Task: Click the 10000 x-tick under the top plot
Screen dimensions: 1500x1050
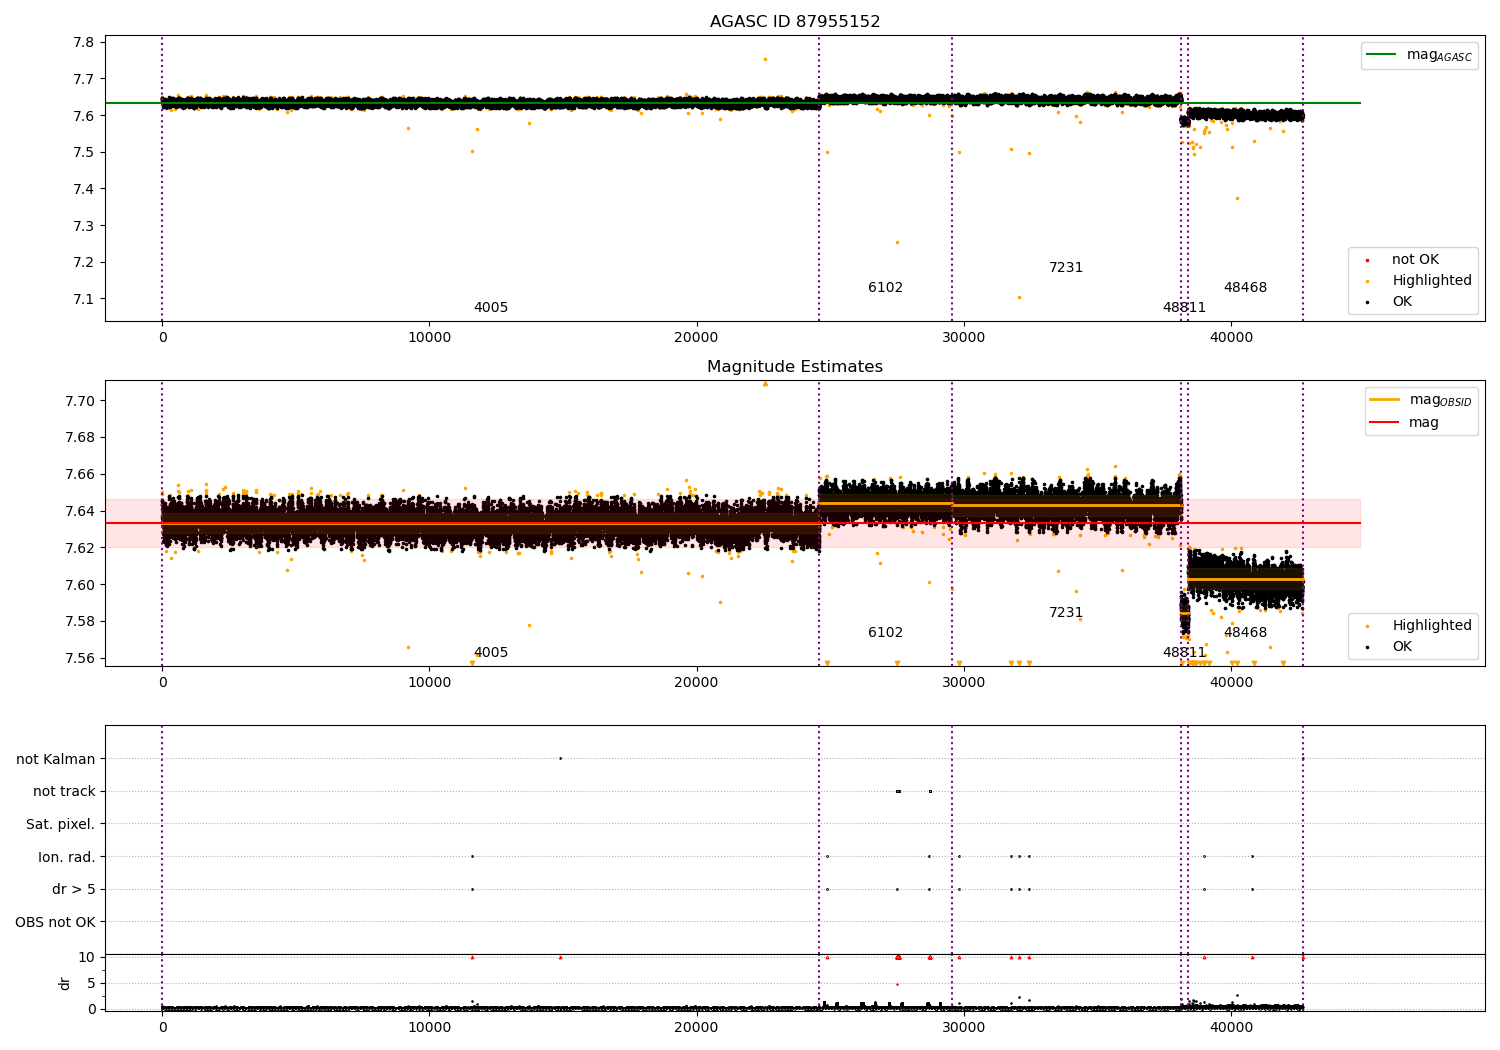Action: 429,338
